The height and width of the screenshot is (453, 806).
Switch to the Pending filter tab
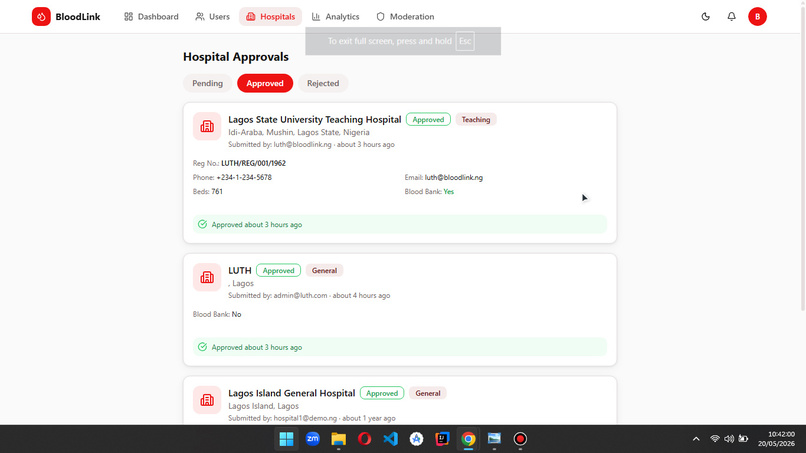point(208,83)
